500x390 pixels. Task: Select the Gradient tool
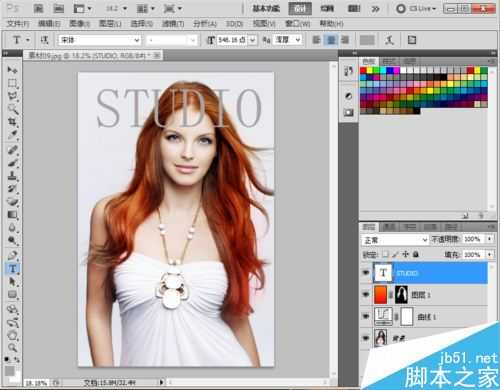tap(12, 215)
